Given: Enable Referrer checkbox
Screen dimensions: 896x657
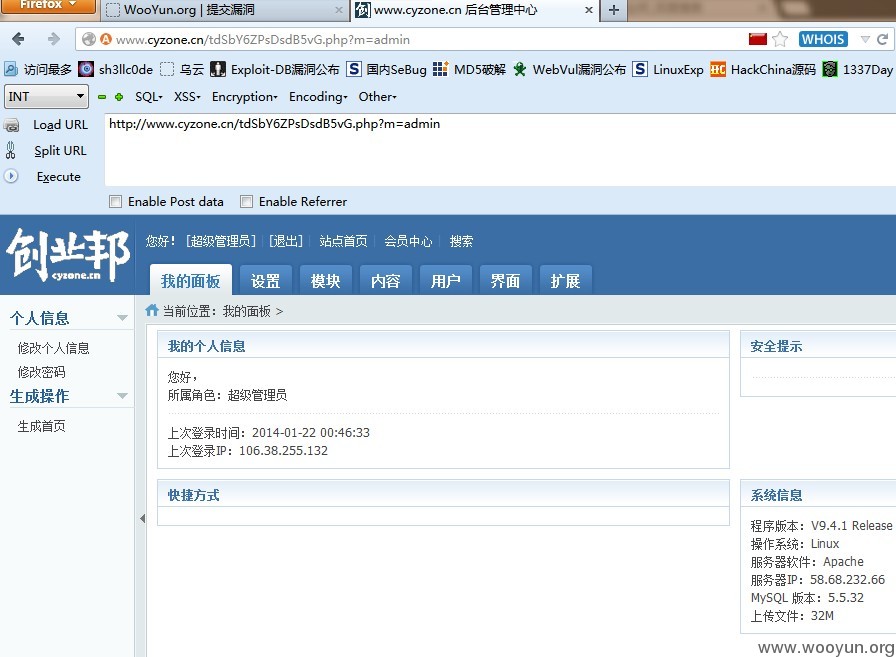Looking at the screenshot, I should (246, 202).
